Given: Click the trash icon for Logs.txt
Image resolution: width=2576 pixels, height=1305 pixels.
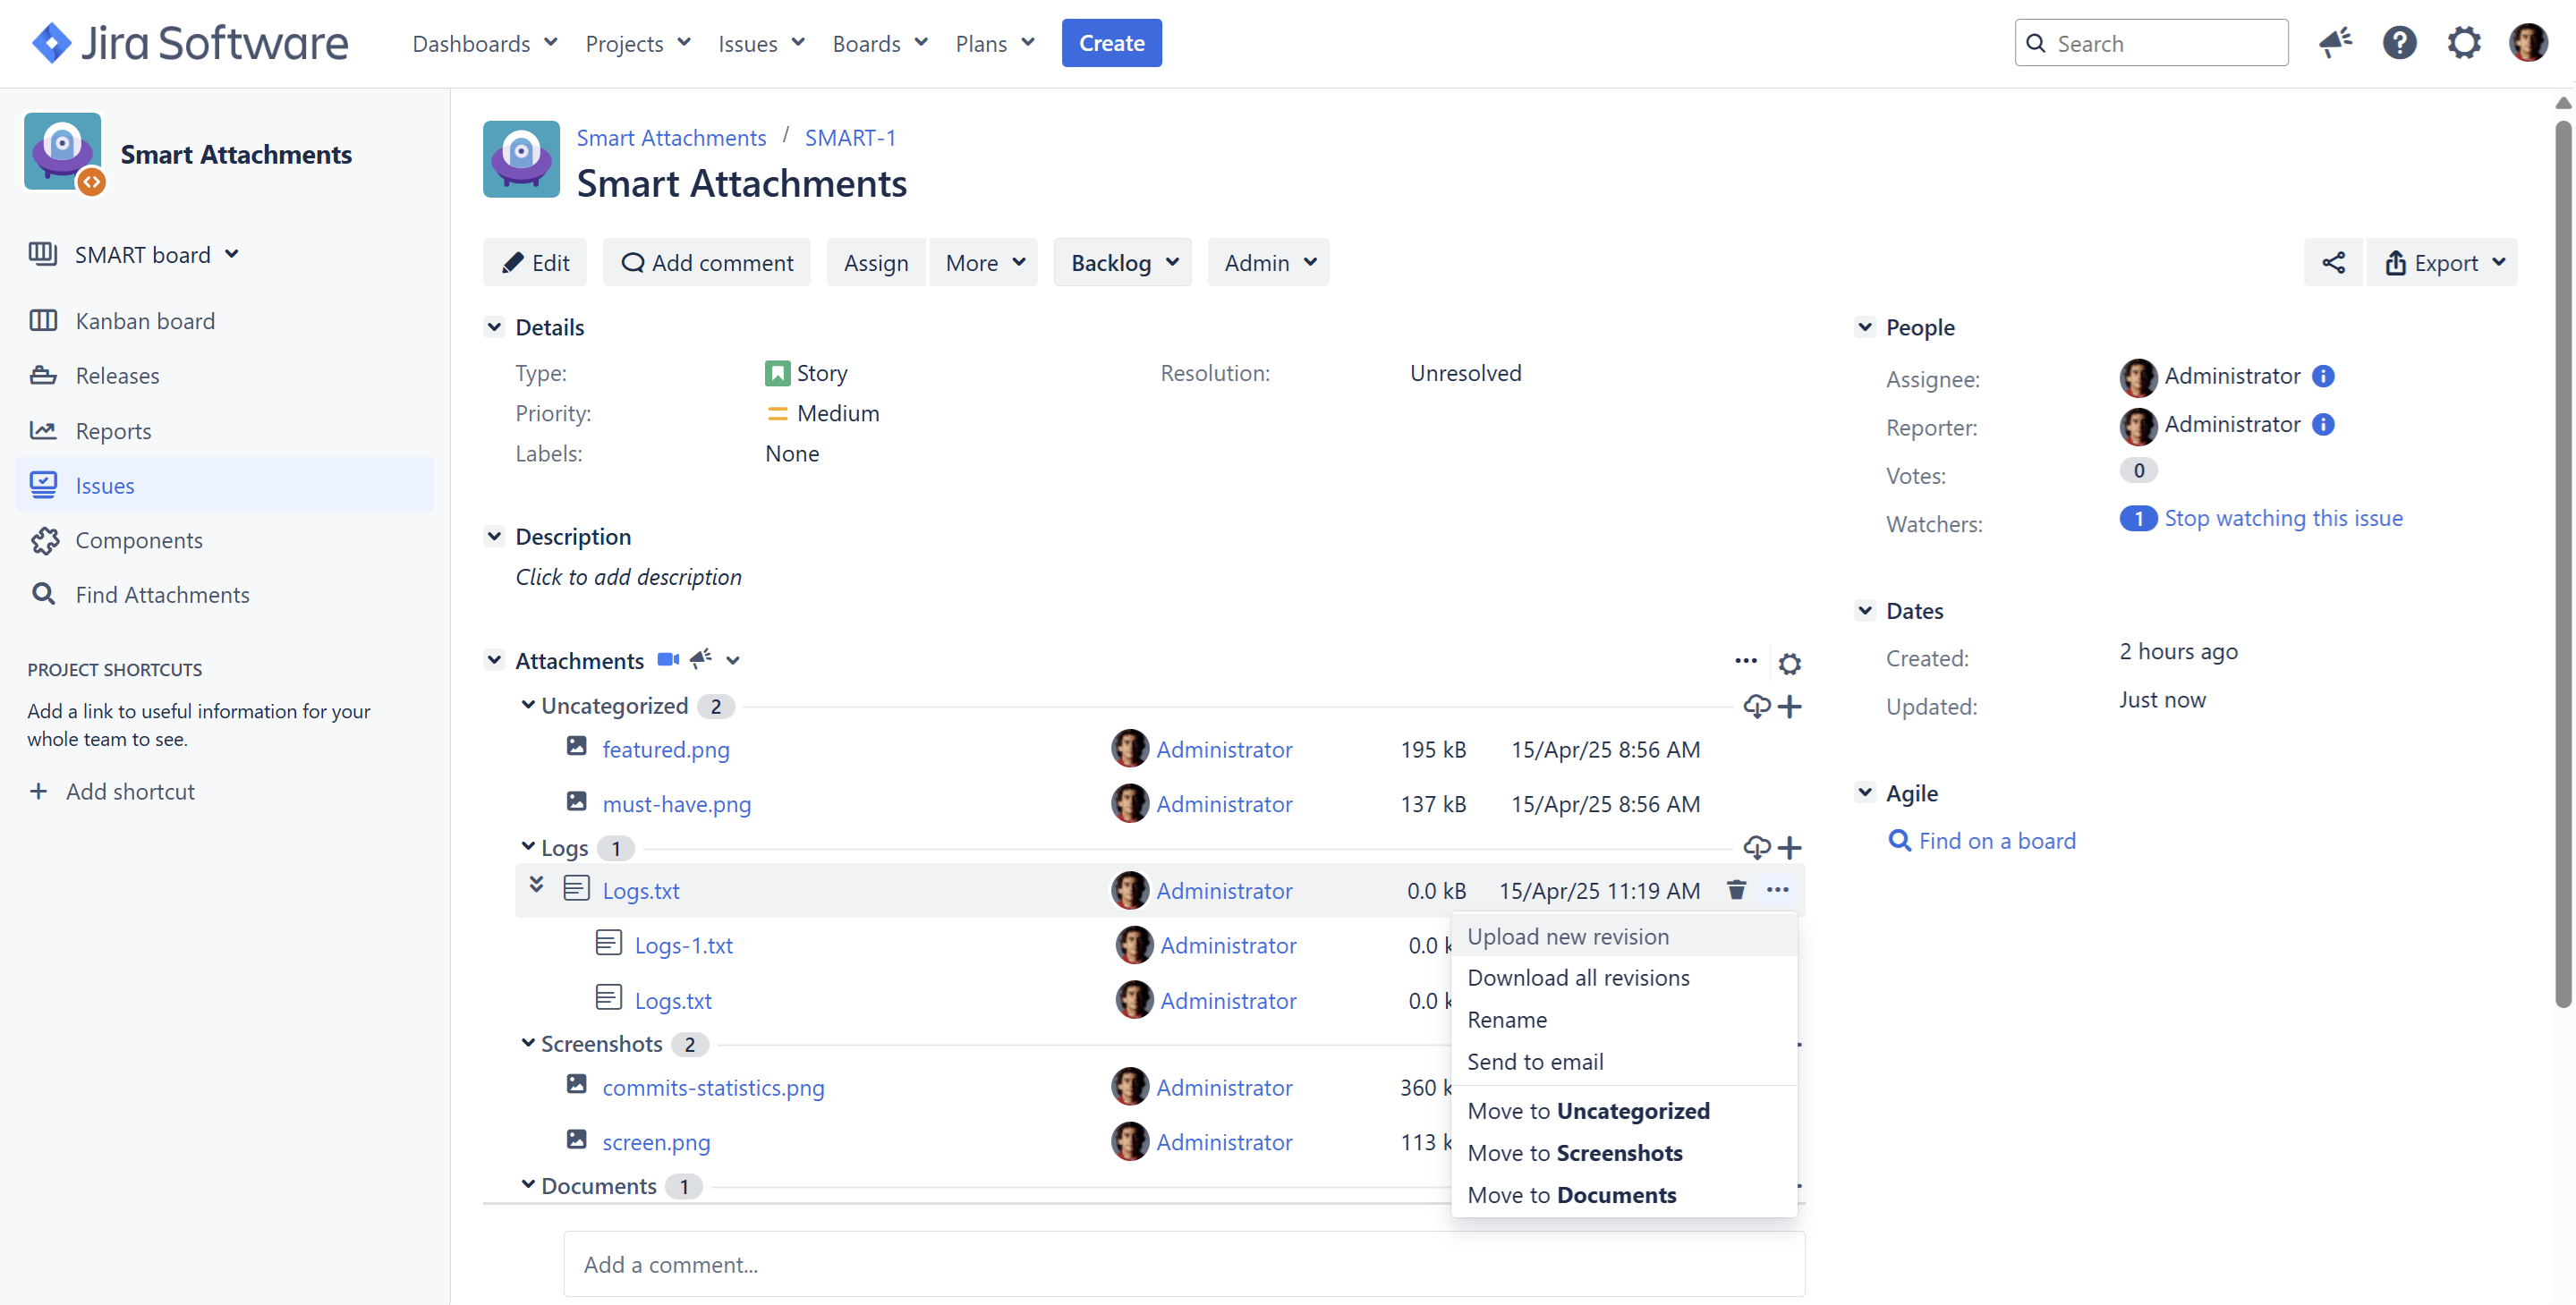Looking at the screenshot, I should point(1736,889).
